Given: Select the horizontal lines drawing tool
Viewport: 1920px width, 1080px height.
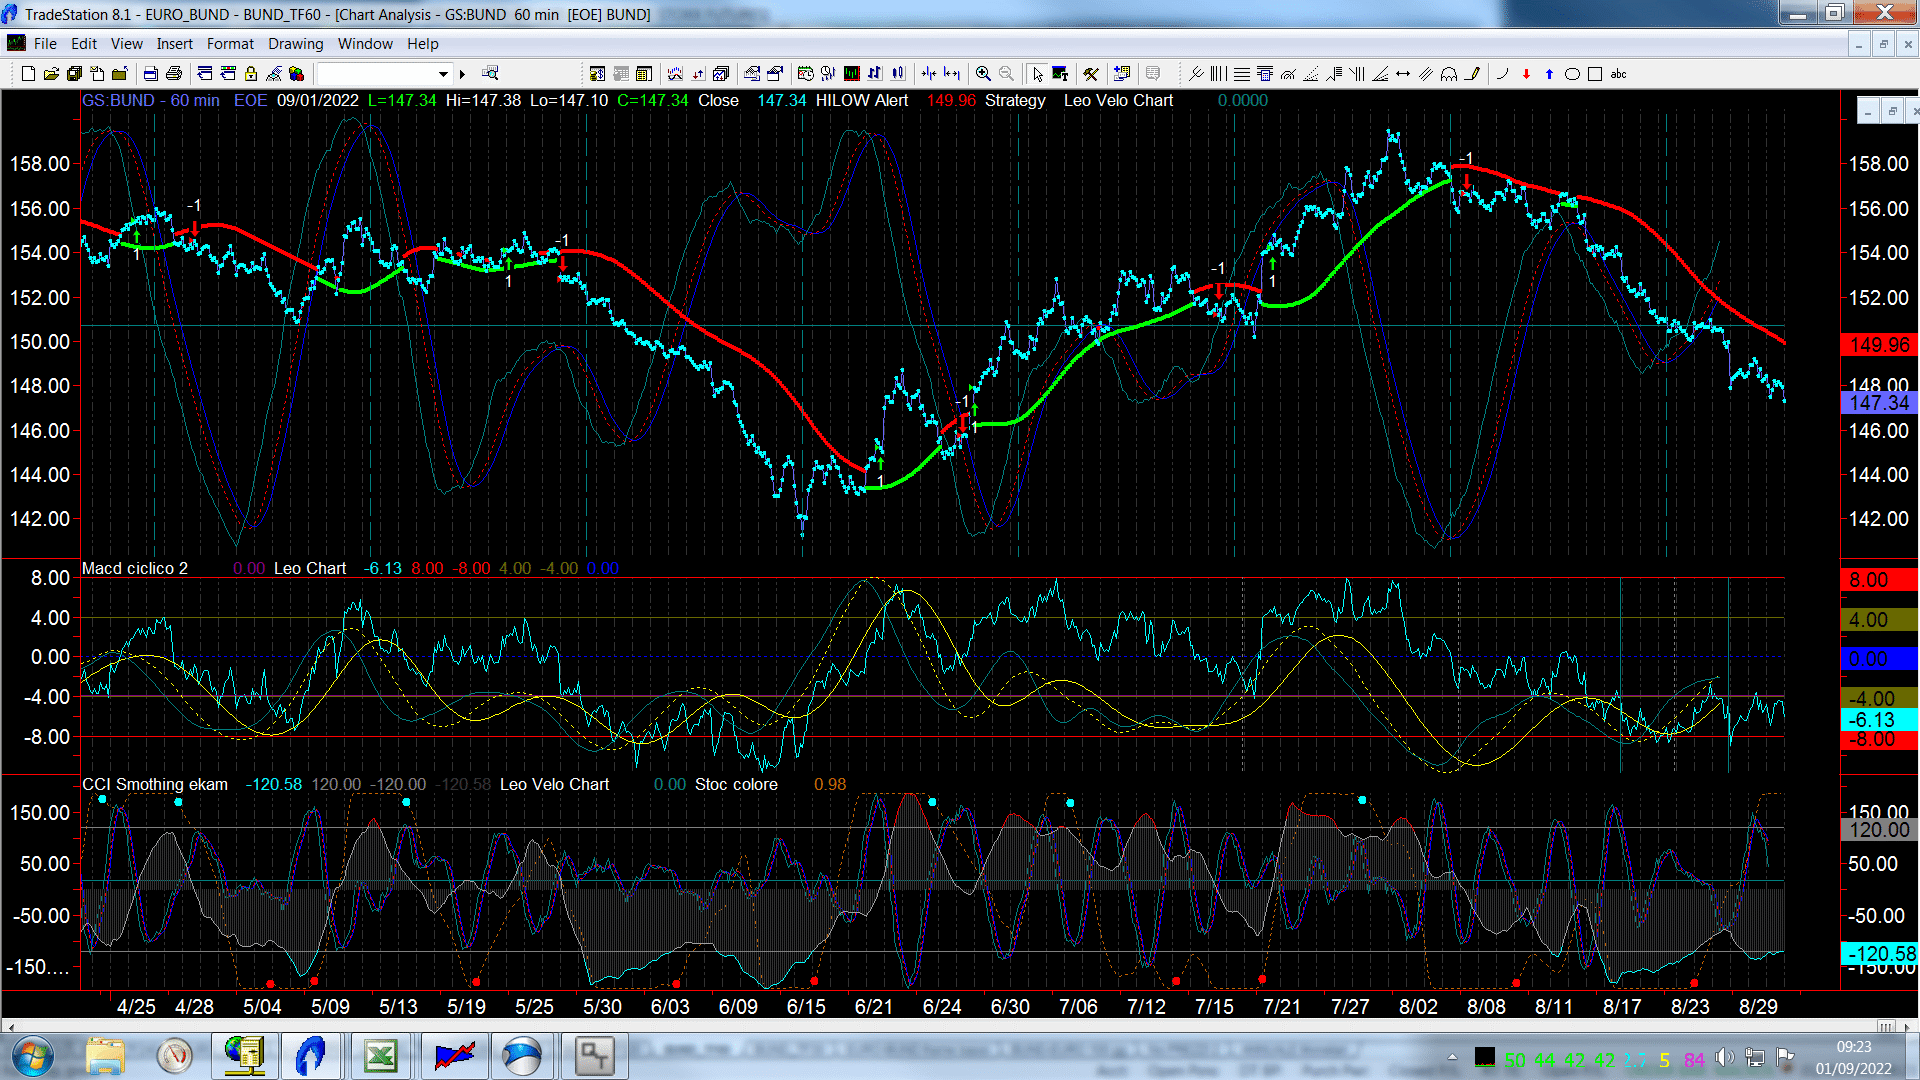Looking at the screenshot, I should [x=1241, y=74].
